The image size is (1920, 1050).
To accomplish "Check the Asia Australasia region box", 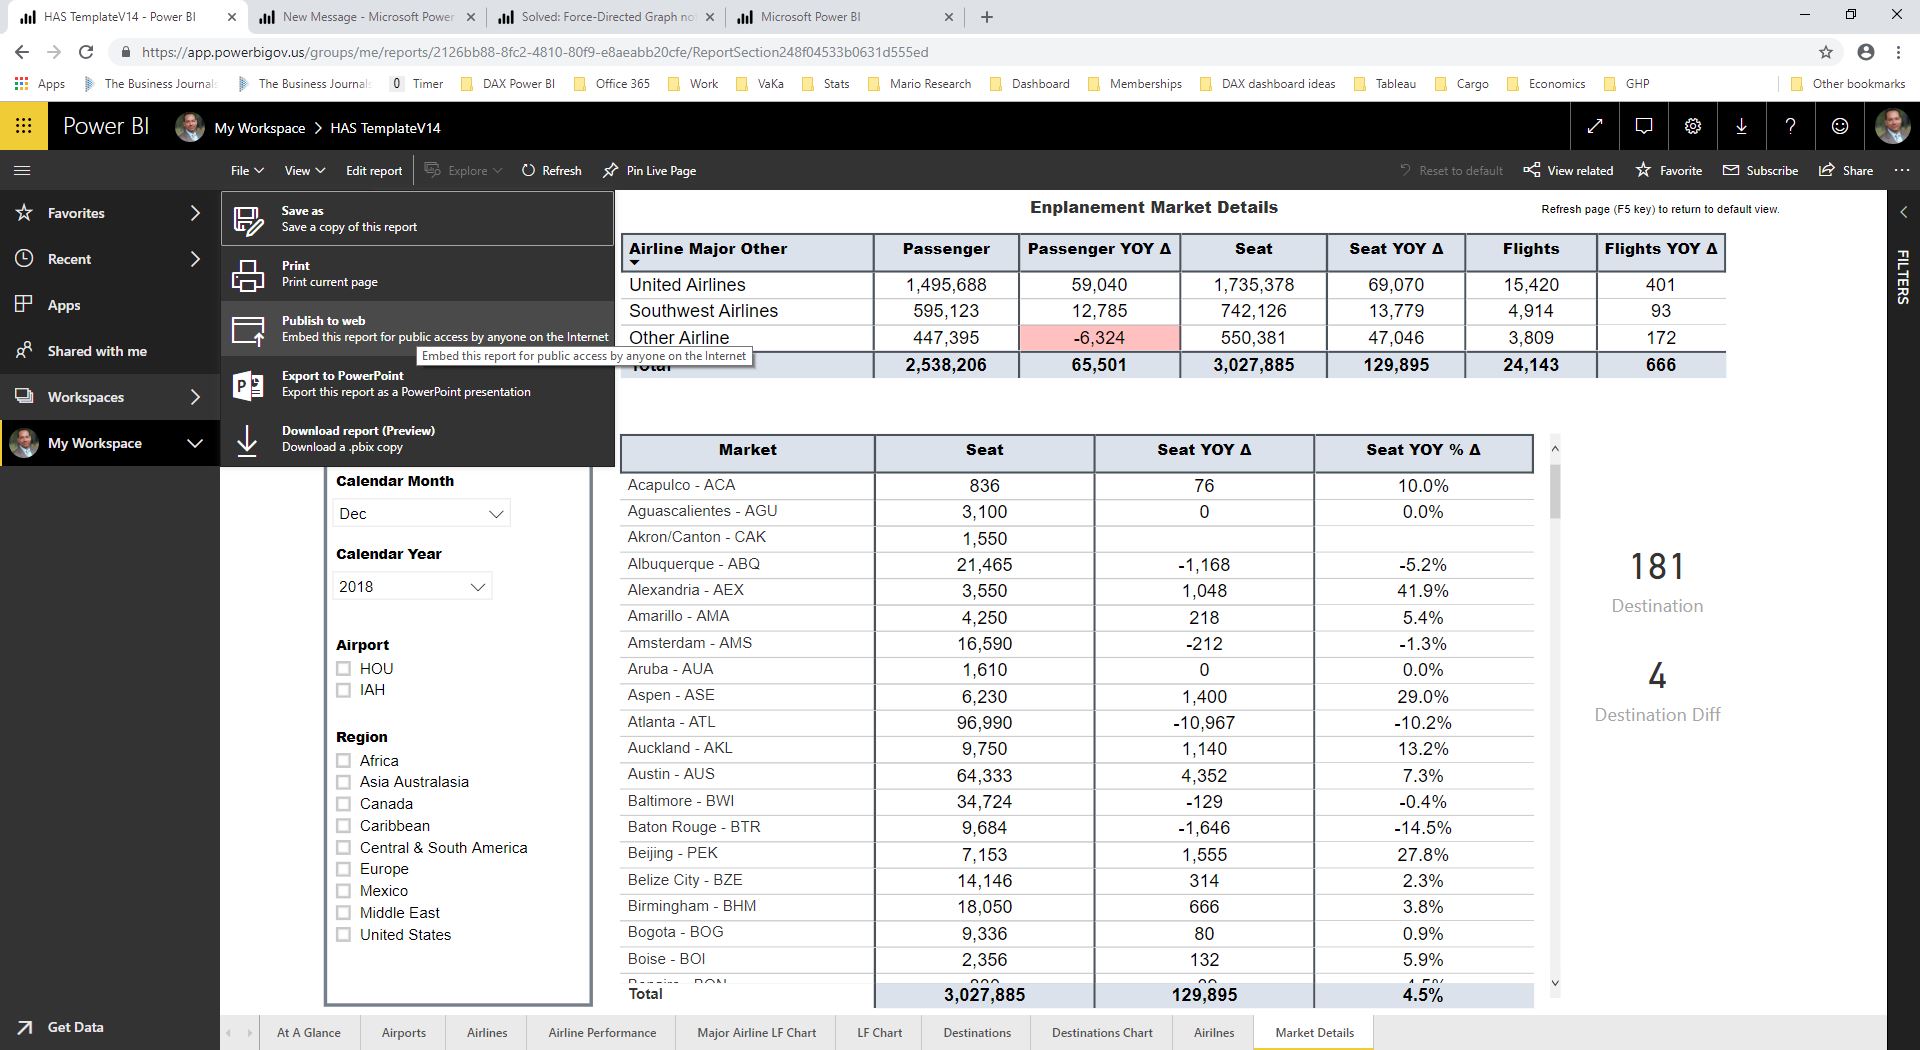I will click(x=344, y=782).
